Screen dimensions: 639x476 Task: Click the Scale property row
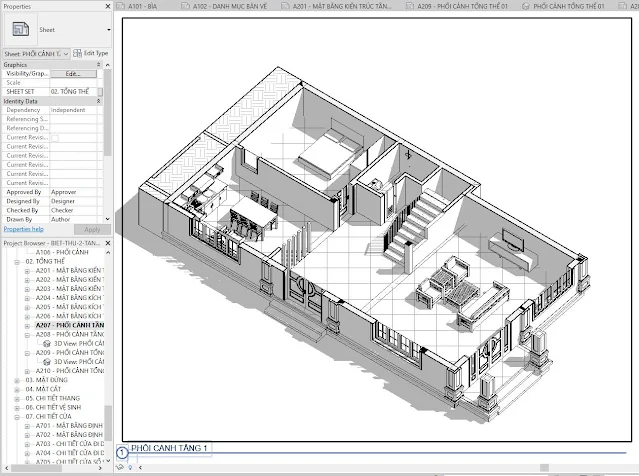coord(51,83)
